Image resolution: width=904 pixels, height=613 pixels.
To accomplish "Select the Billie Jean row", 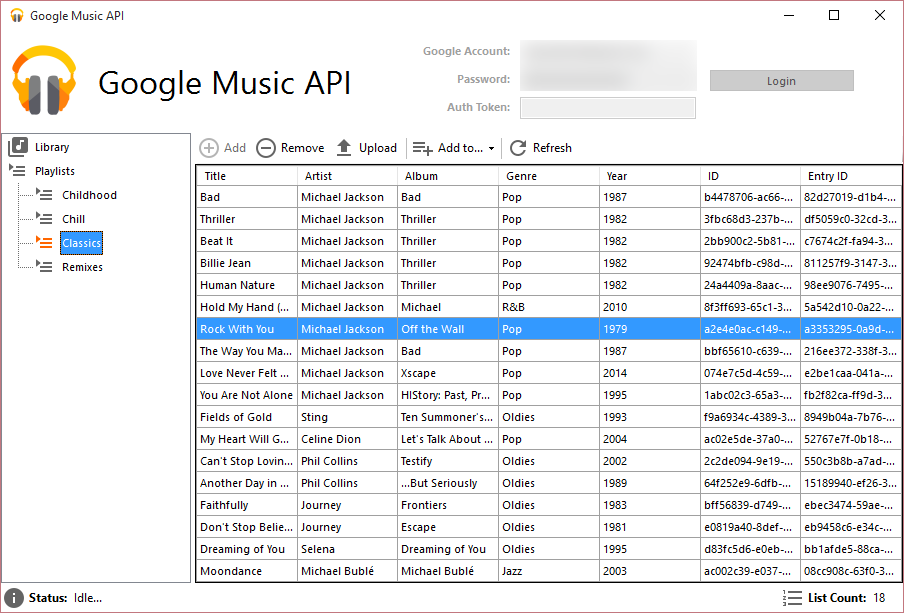I will tap(548, 263).
